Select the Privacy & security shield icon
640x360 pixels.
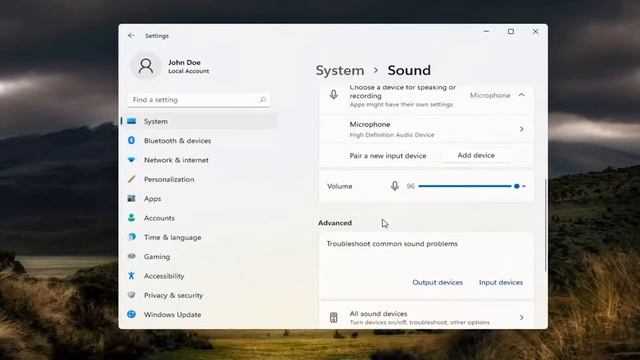click(131, 295)
